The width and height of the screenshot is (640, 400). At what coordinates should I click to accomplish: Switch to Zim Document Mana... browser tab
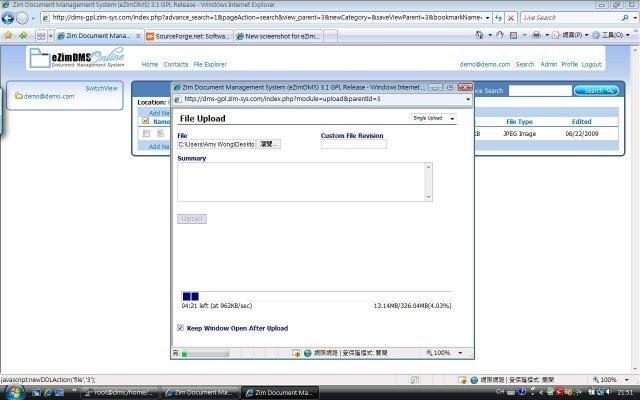coord(99,36)
